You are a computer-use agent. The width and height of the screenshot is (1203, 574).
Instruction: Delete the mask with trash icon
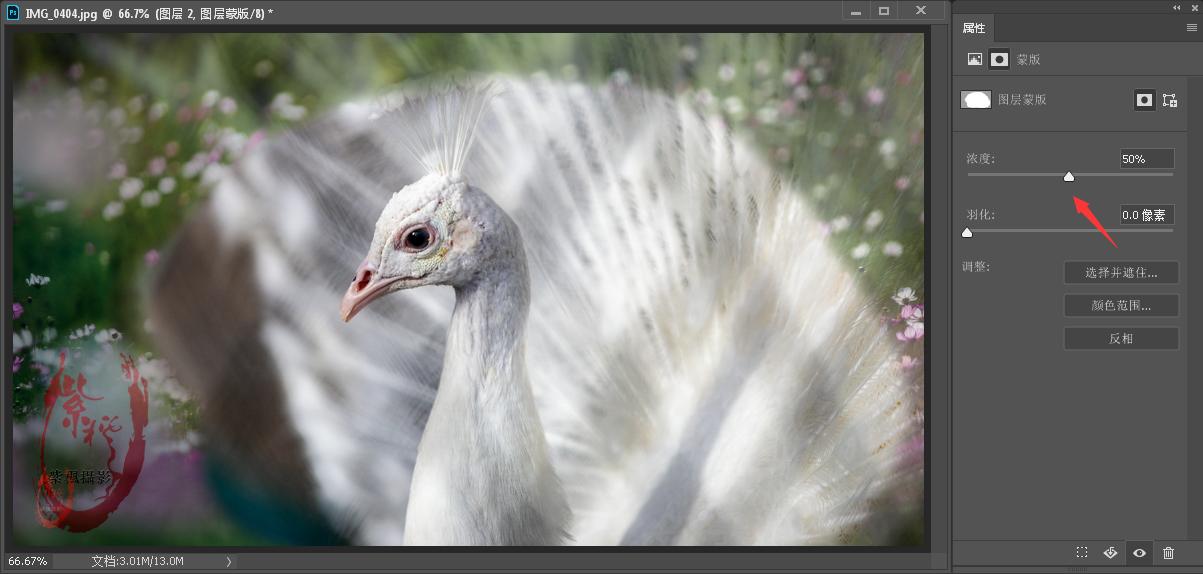coord(1168,552)
